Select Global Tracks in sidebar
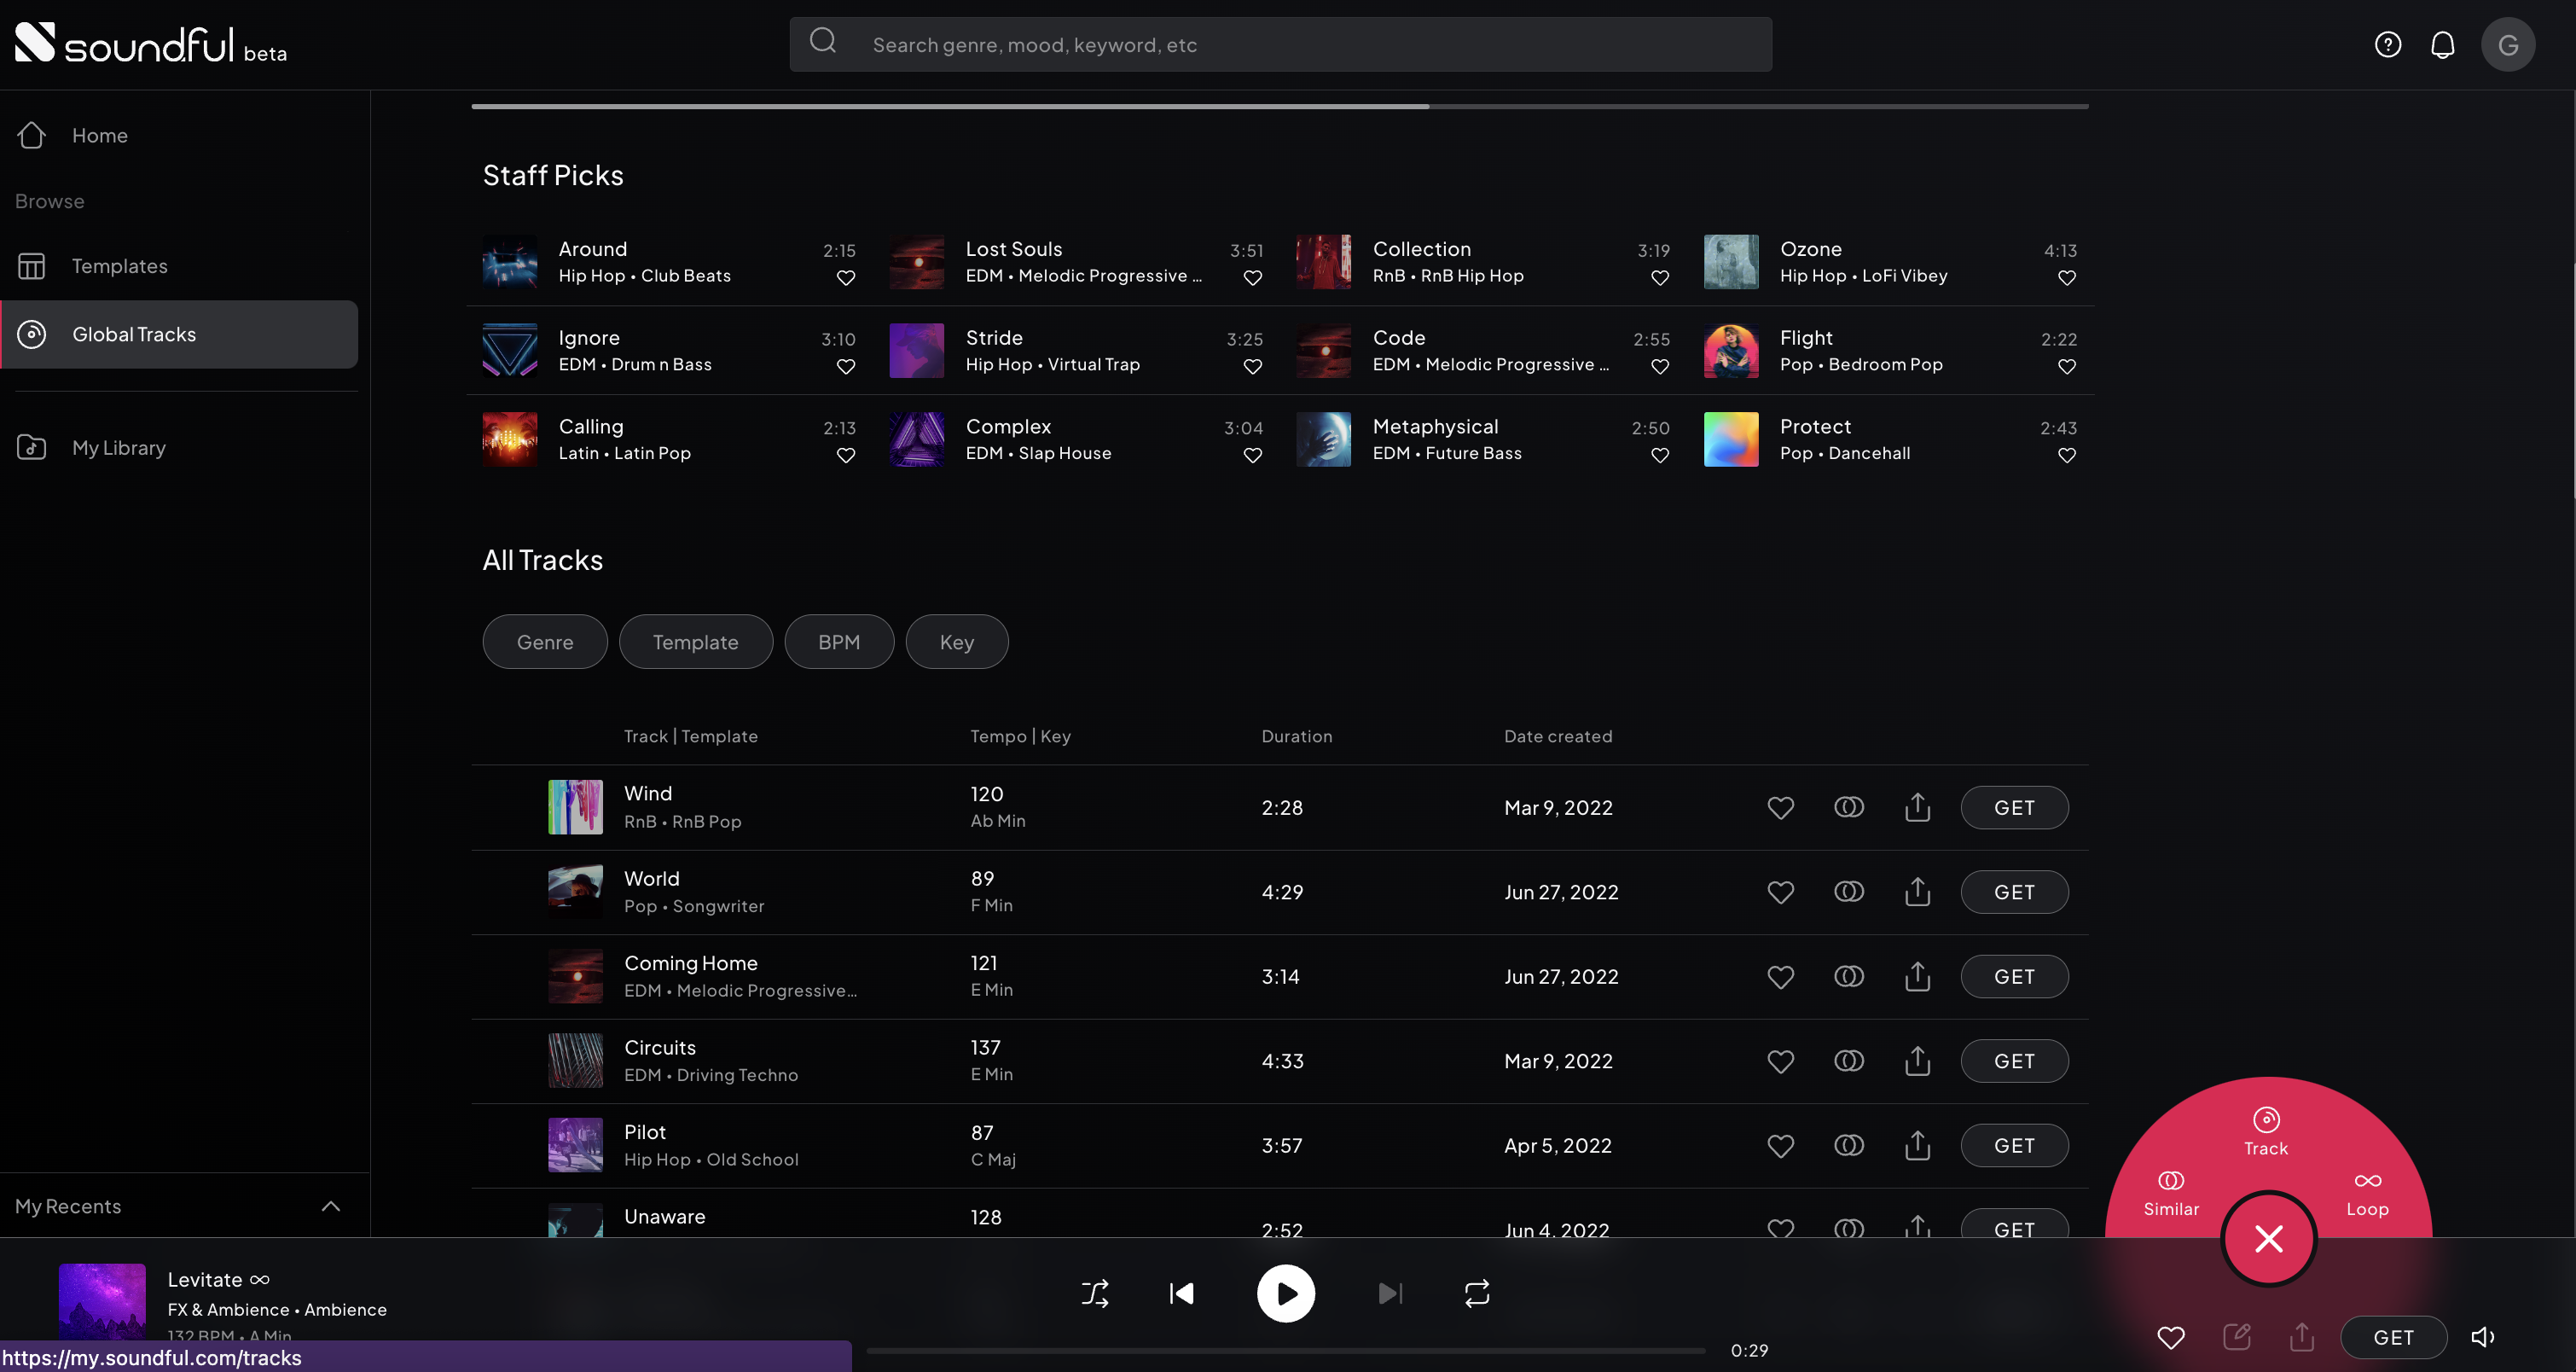The image size is (2576, 1372). (180, 334)
